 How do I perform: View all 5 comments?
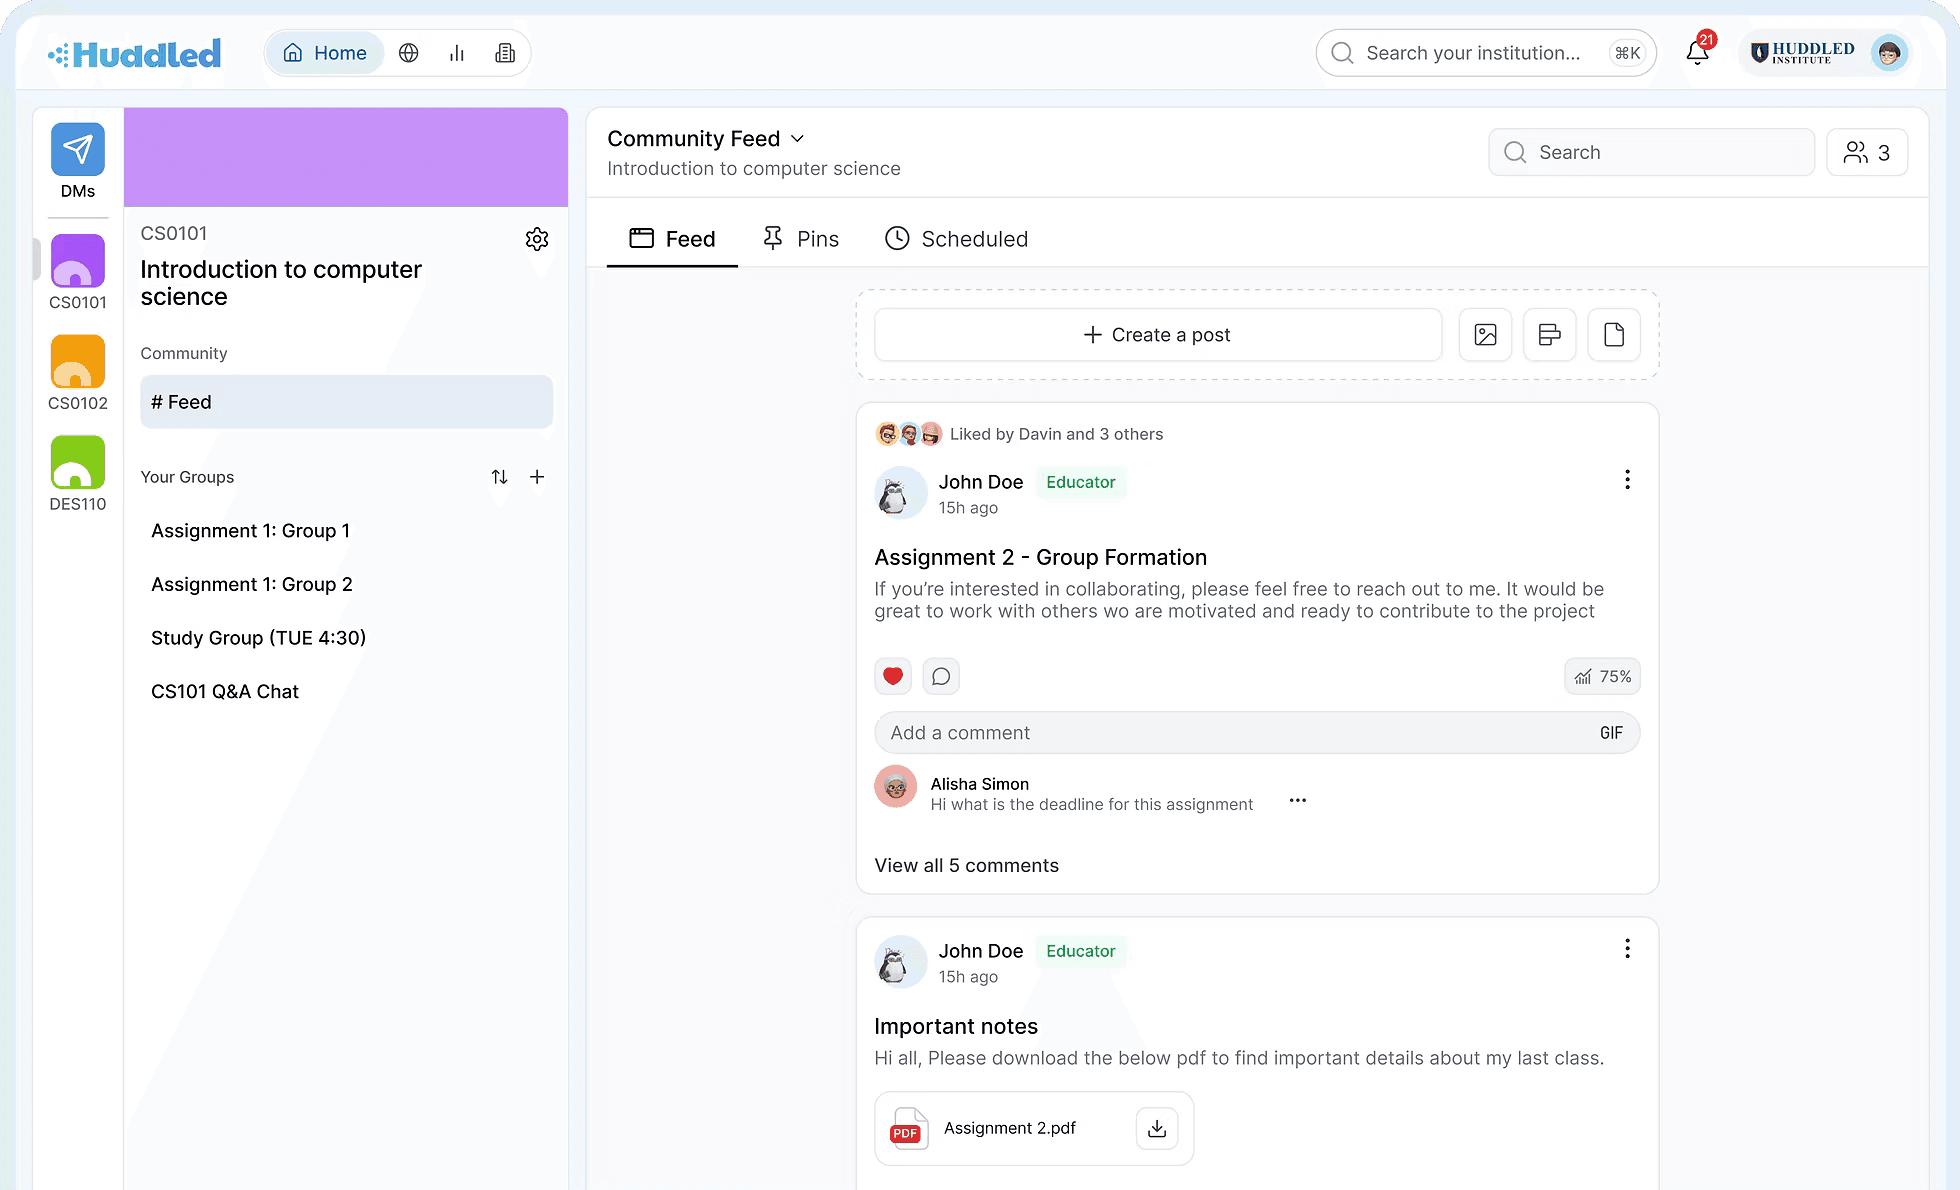pyautogui.click(x=966, y=866)
